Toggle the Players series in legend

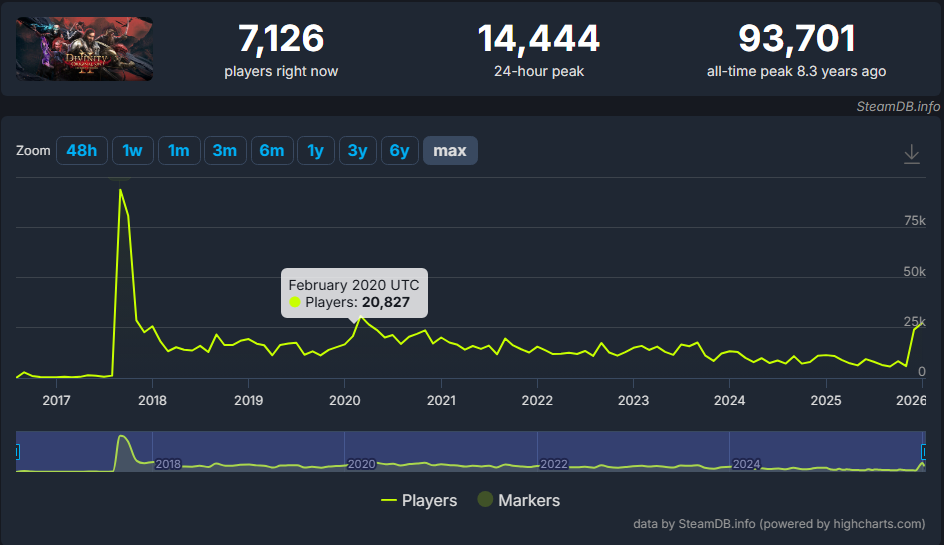[x=419, y=500]
